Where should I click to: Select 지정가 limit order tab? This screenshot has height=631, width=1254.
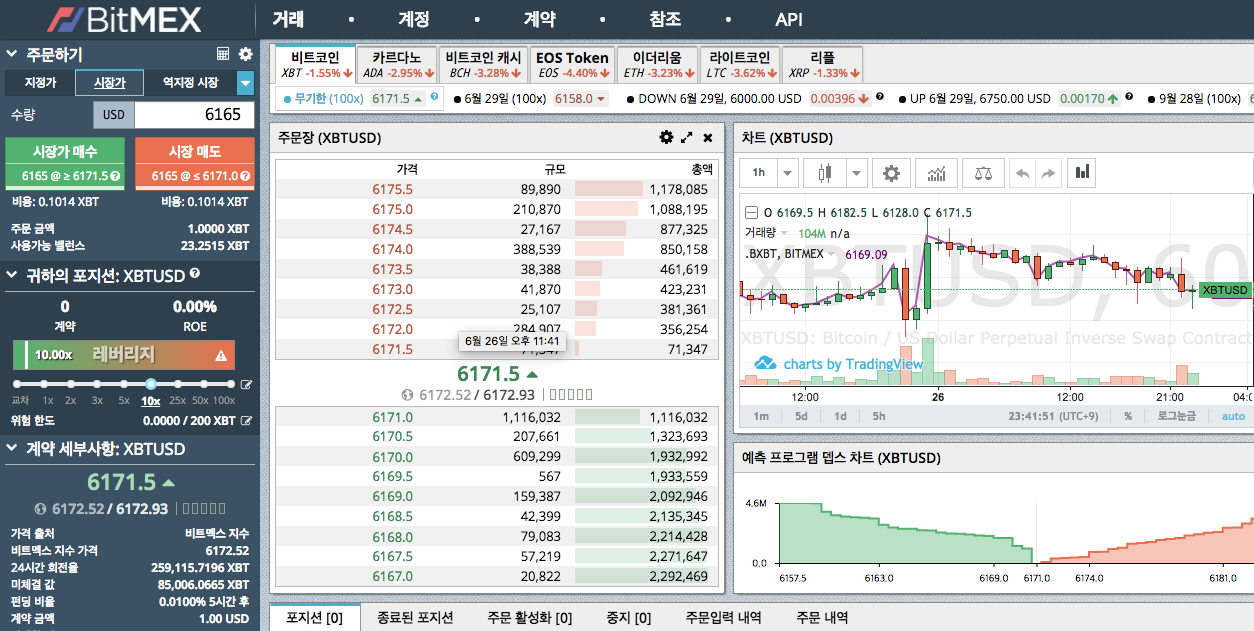40,83
